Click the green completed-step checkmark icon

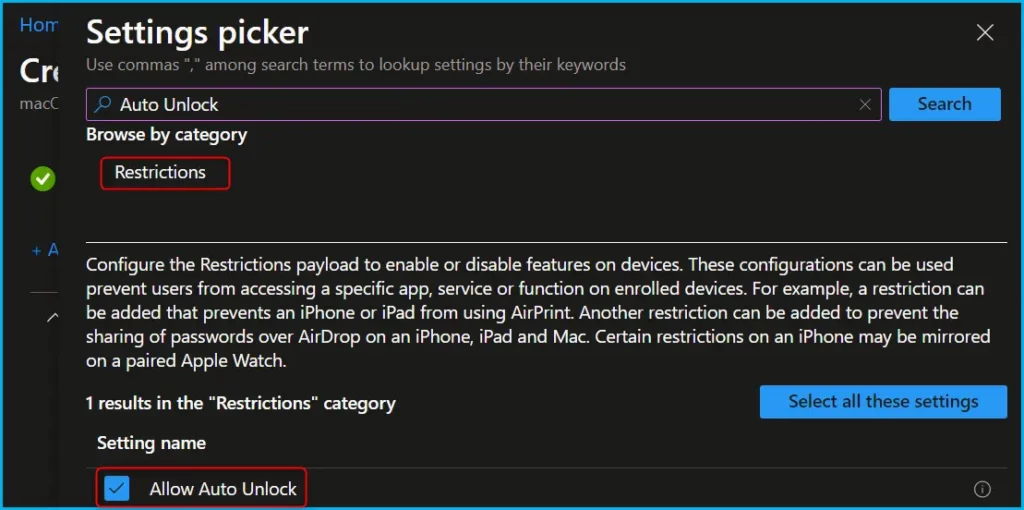pyautogui.click(x=43, y=178)
